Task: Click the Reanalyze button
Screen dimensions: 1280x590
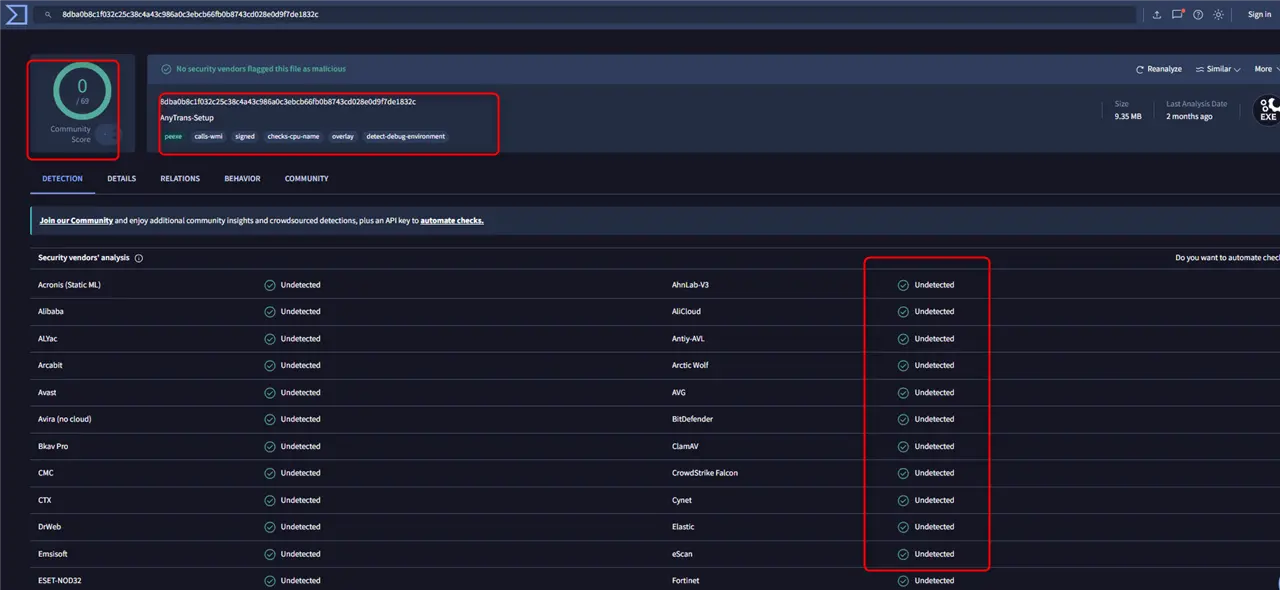Action: tap(1159, 69)
